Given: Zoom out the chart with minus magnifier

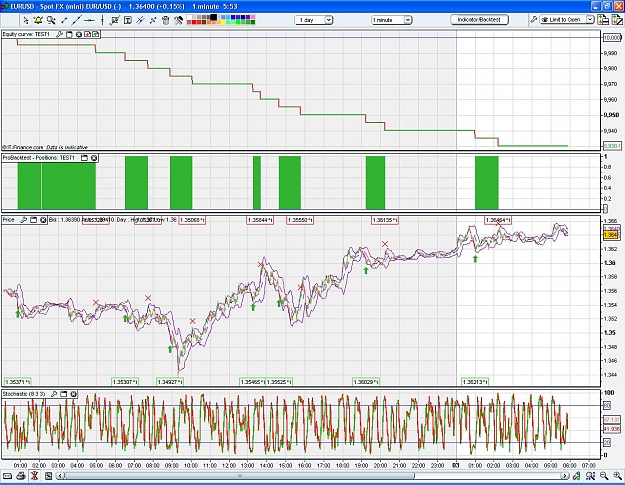Looking at the screenshot, I should [x=604, y=475].
